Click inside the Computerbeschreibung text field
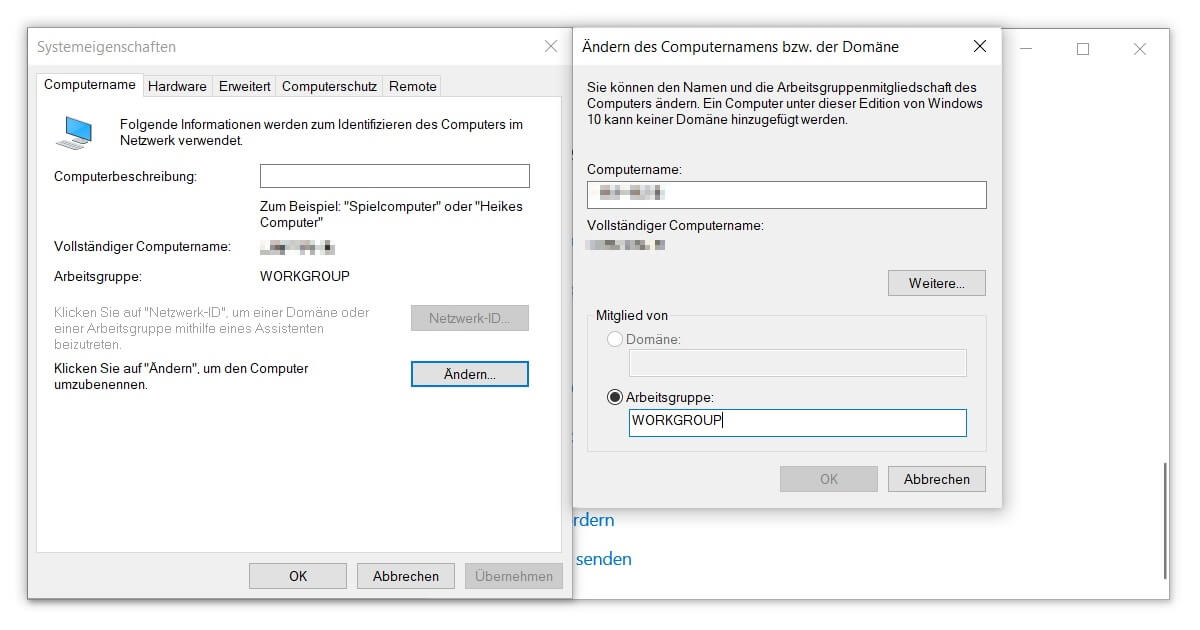This screenshot has width=1200, height=630. pos(394,175)
